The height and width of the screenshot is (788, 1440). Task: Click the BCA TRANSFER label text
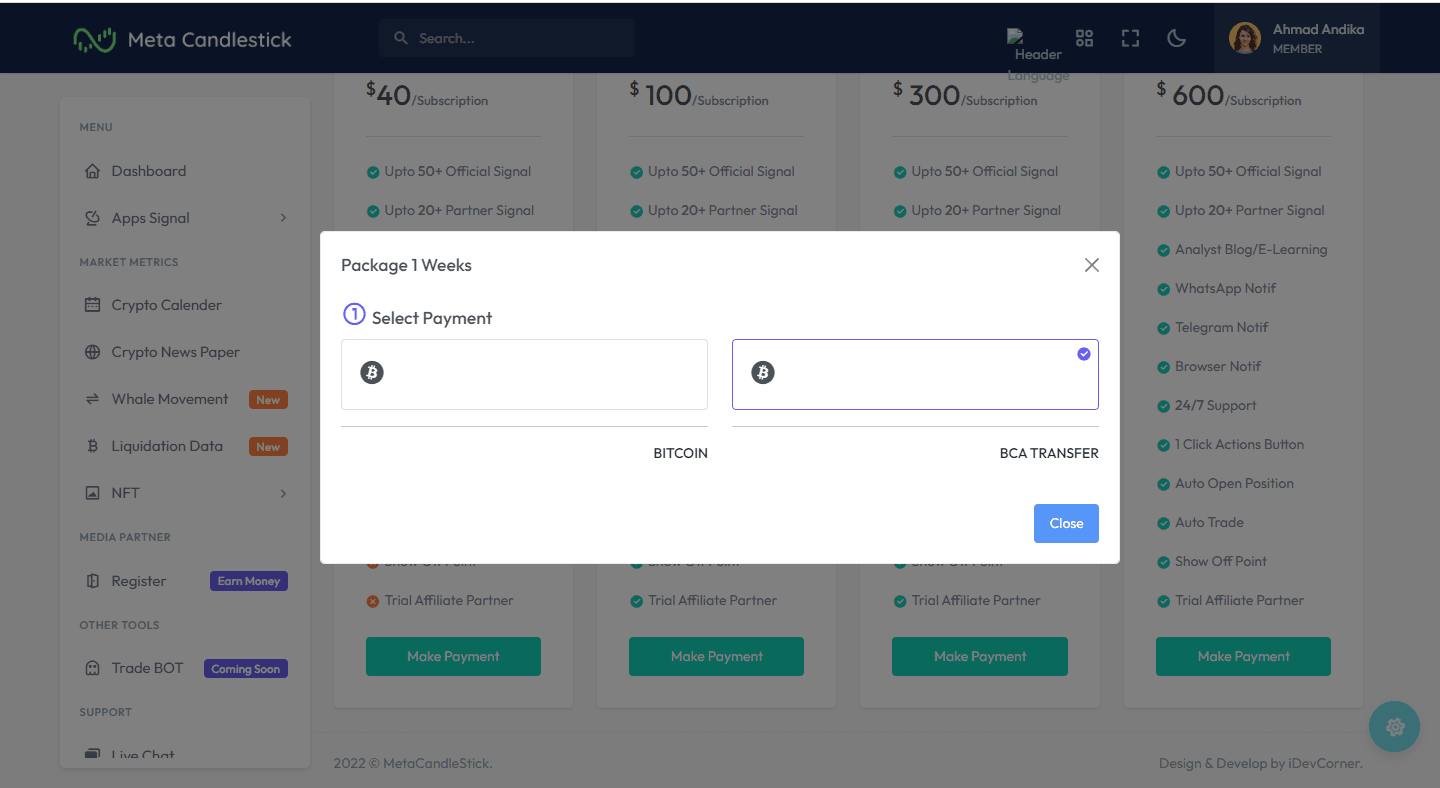[x=1049, y=453]
